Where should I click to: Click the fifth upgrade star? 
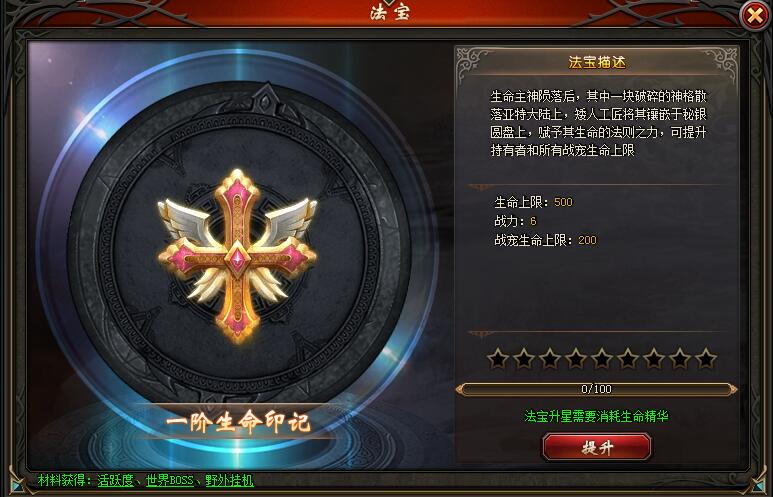pyautogui.click(x=602, y=358)
